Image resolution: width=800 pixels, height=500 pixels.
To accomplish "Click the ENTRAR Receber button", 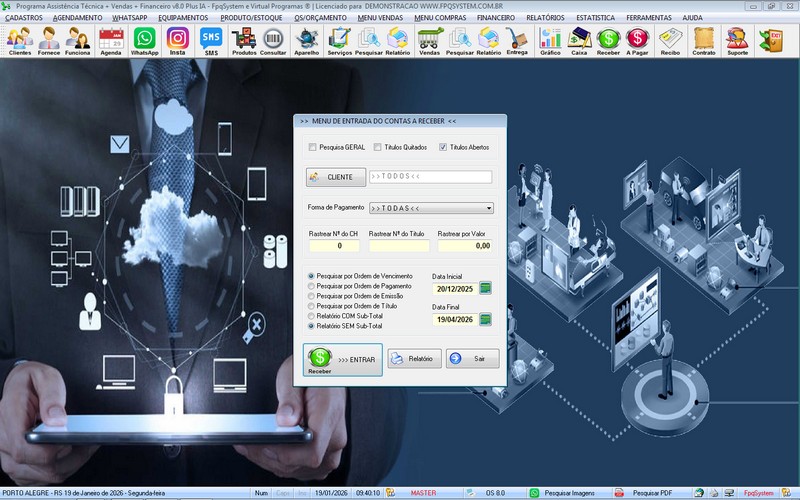I will [x=342, y=360].
